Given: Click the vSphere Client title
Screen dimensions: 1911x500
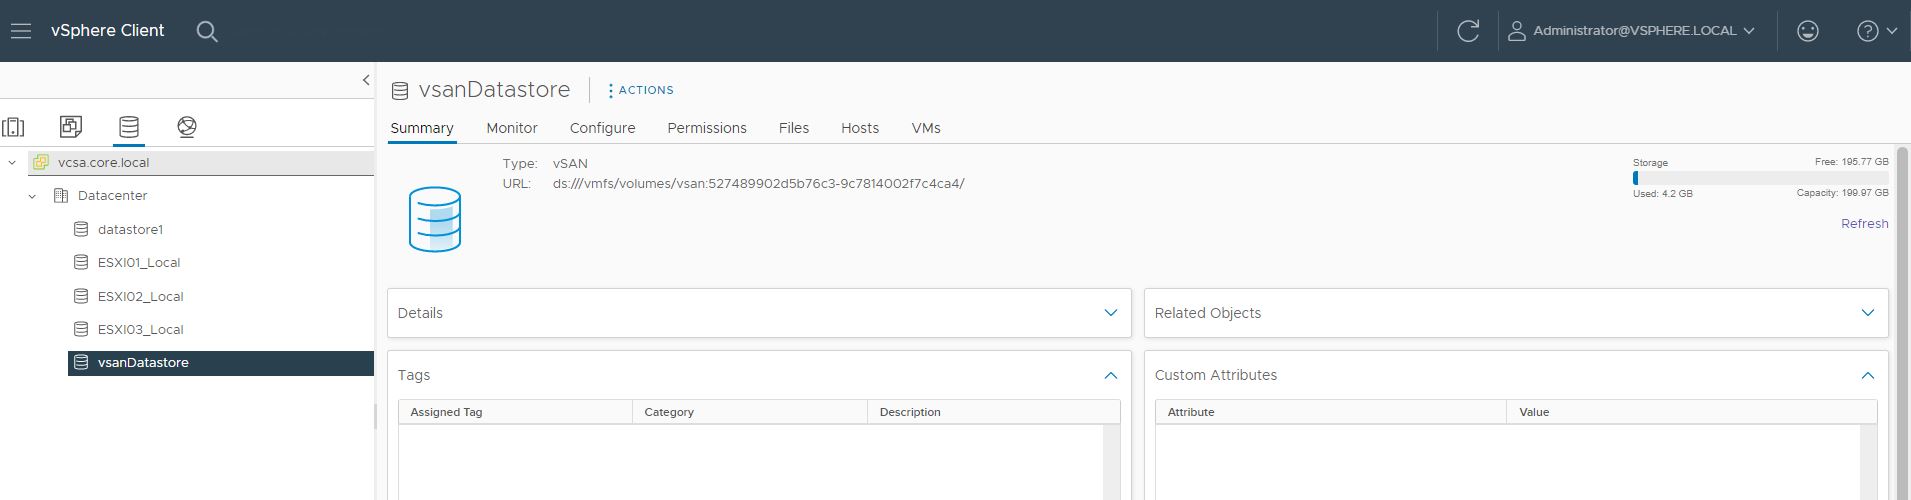Looking at the screenshot, I should (107, 31).
